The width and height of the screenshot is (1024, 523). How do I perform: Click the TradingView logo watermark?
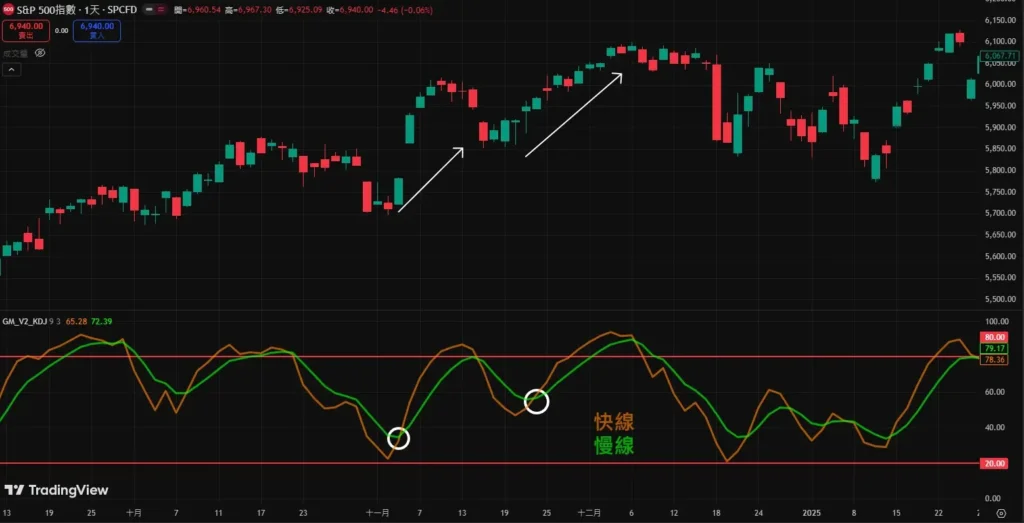(56, 490)
